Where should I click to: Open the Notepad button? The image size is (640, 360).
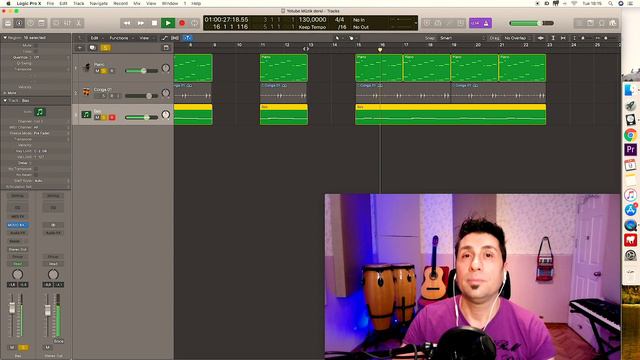590,23
